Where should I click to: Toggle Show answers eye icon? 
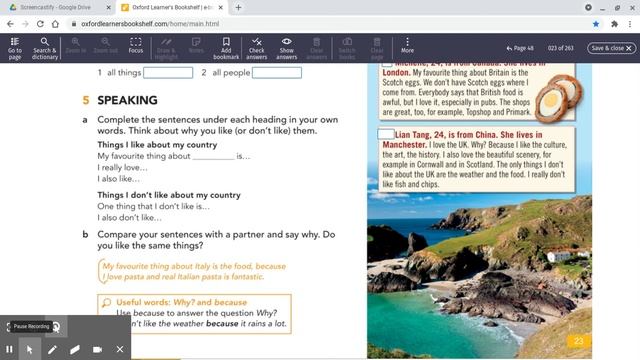pyautogui.click(x=287, y=48)
